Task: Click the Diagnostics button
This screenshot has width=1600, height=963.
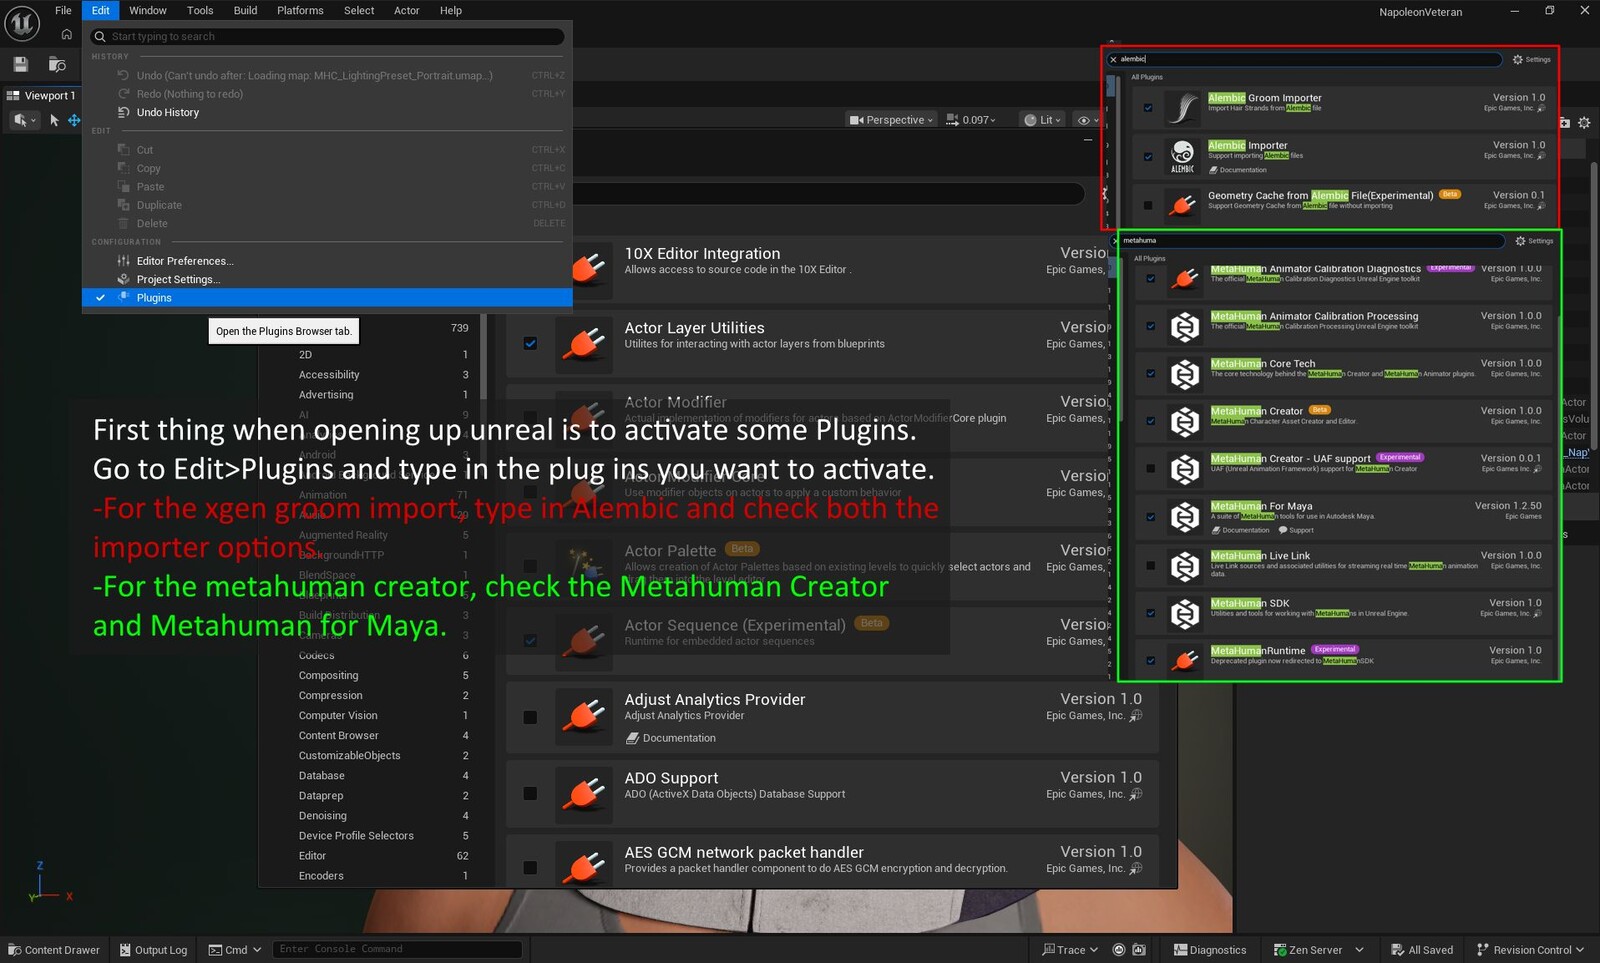Action: [1210, 950]
